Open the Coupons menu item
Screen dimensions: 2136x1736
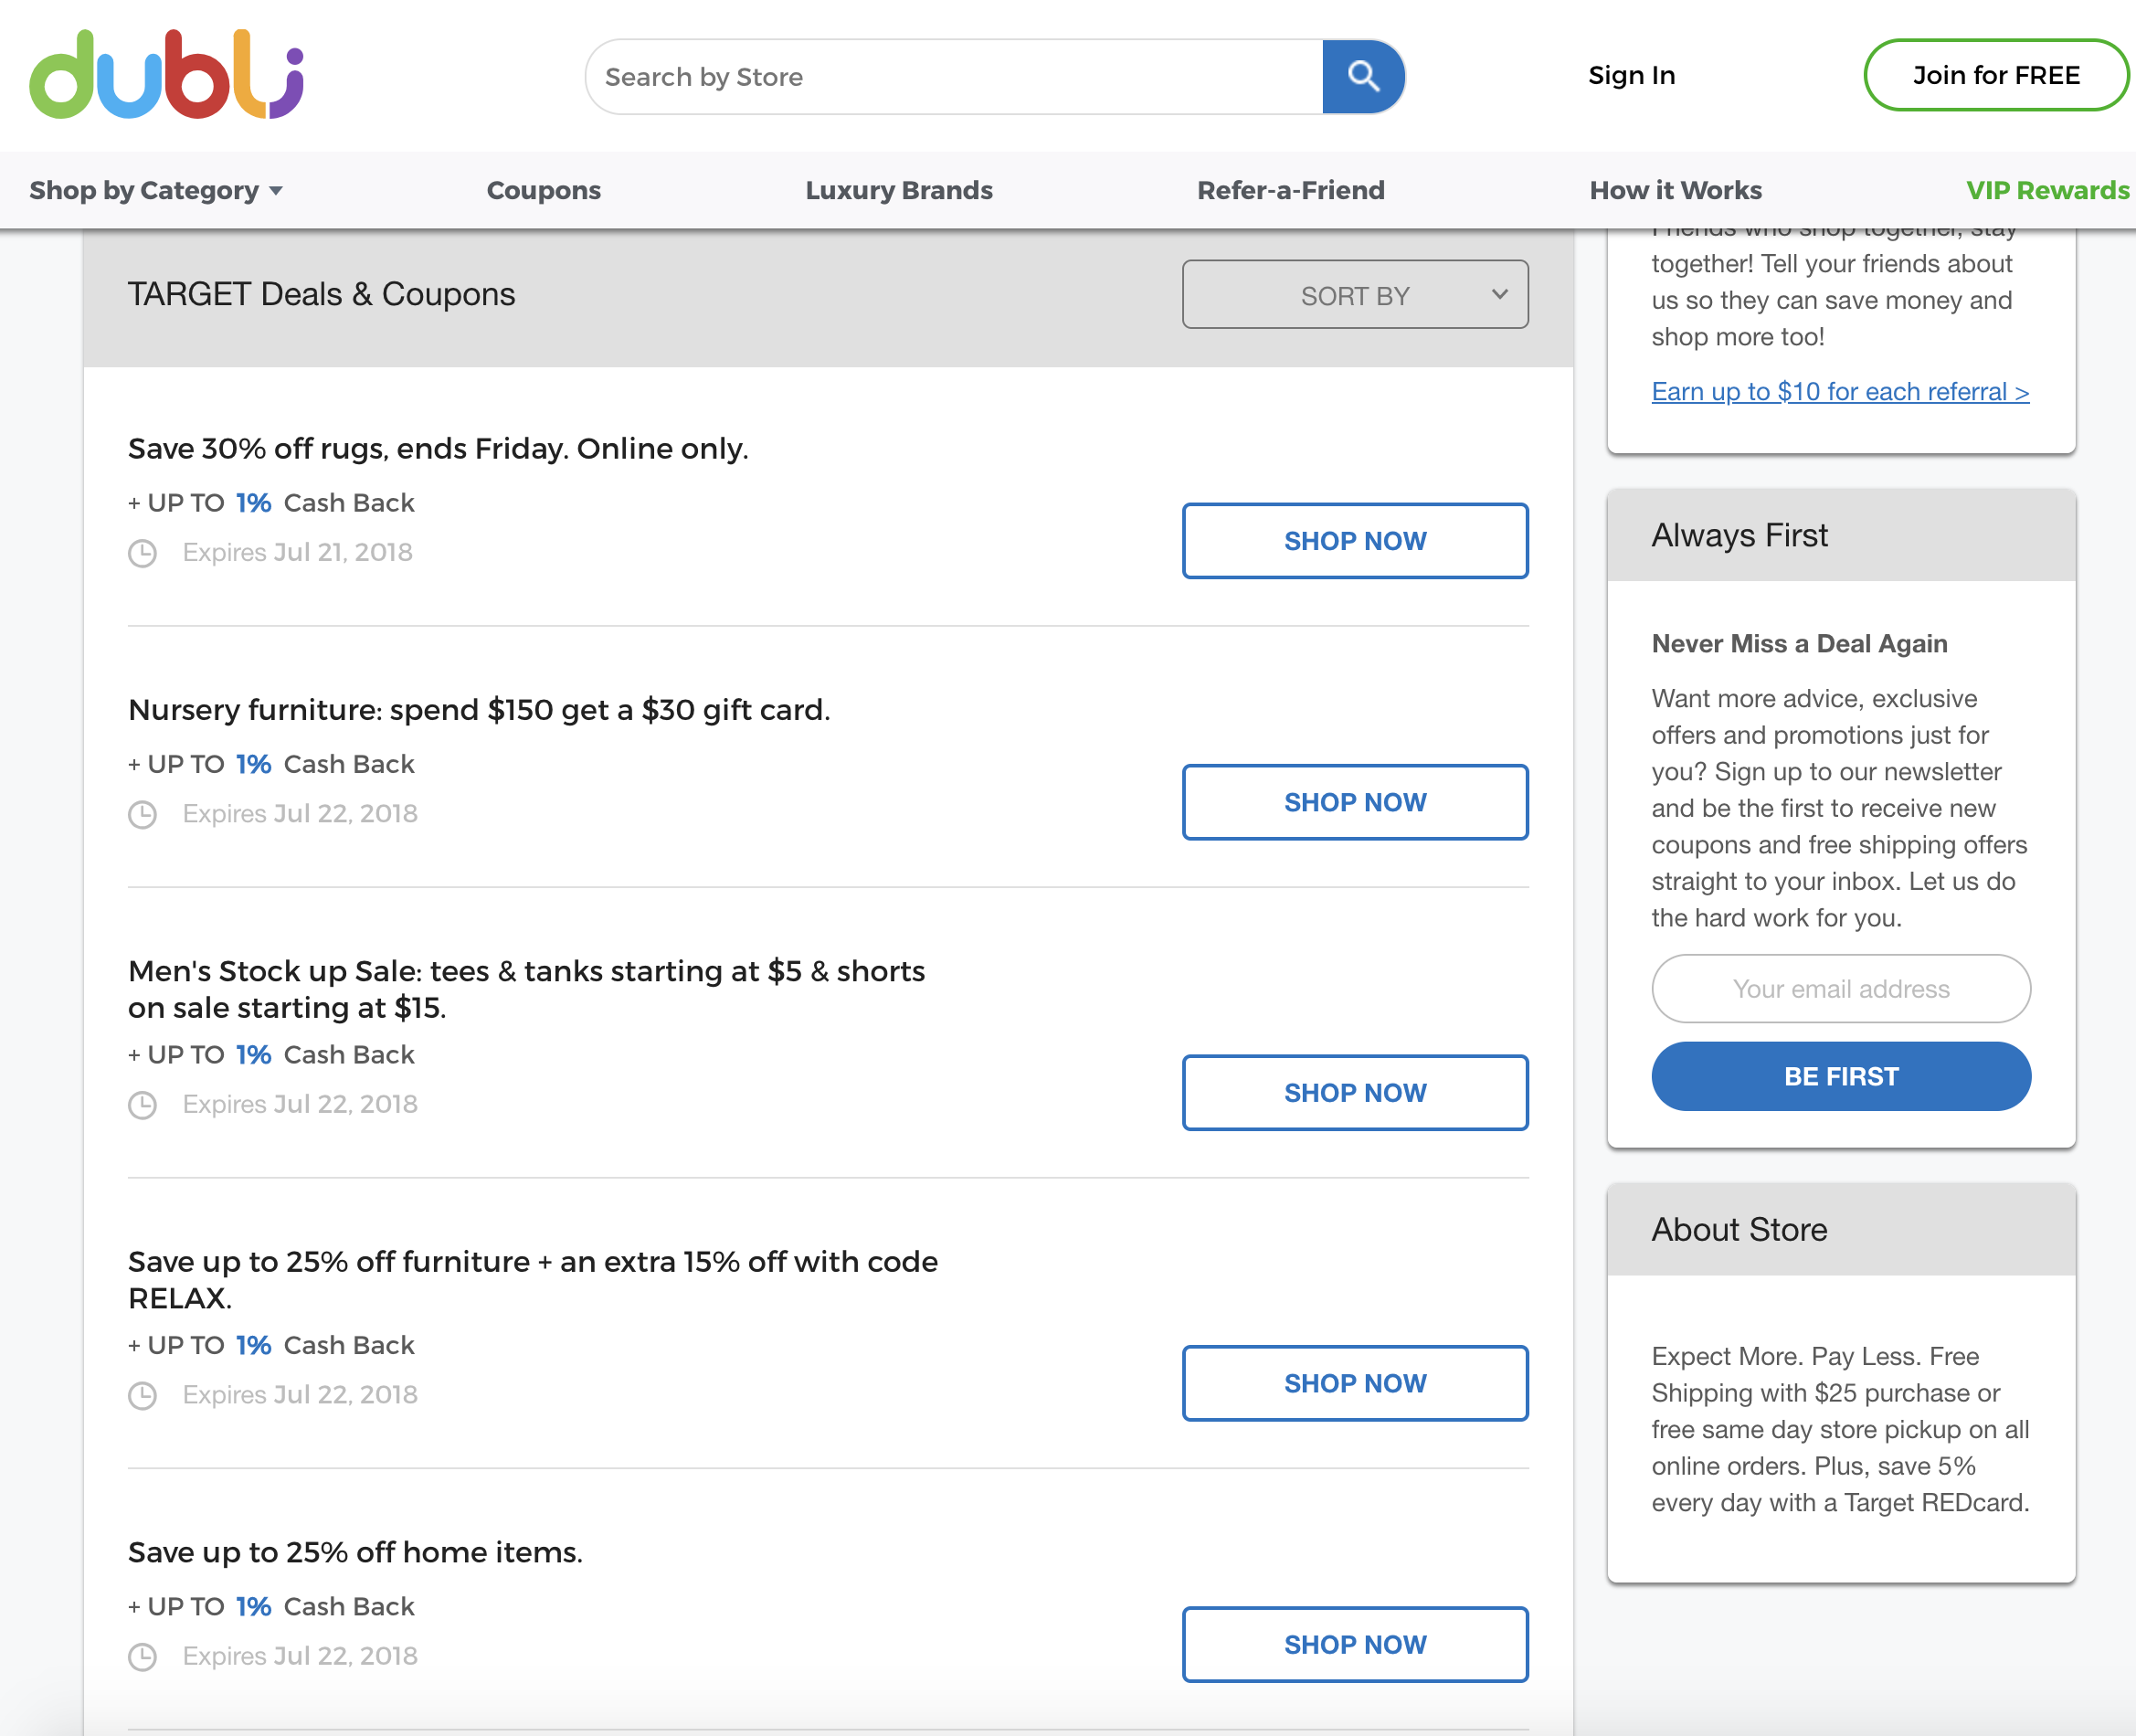[543, 190]
